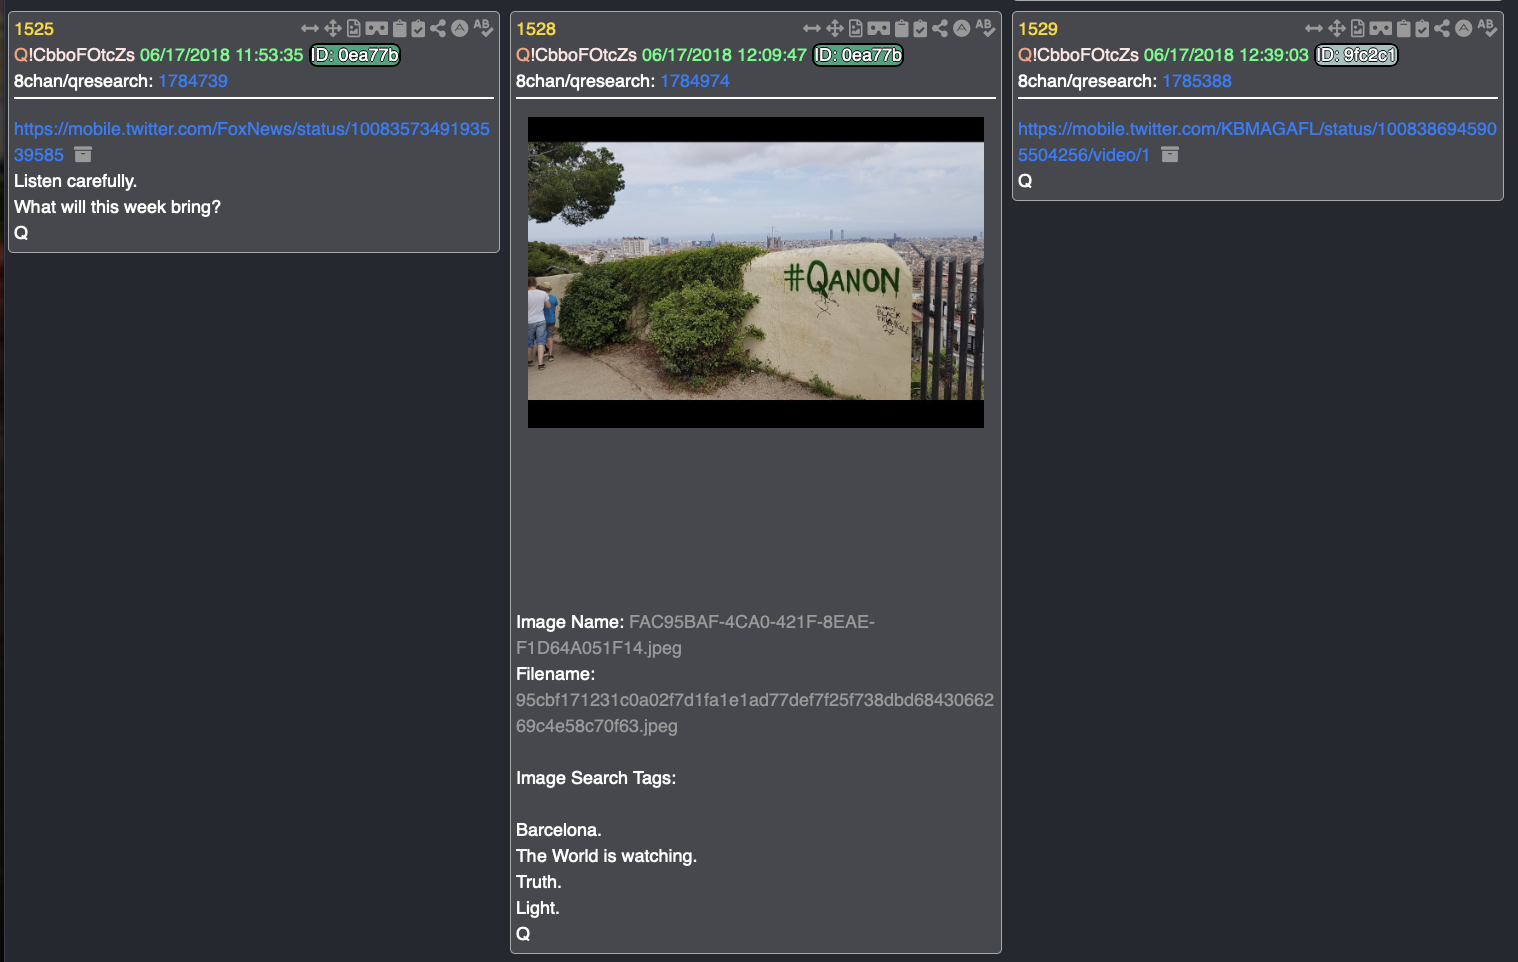Click the move cross-arrows icon on post 1528
Image resolution: width=1518 pixels, height=962 pixels.
[x=835, y=29]
